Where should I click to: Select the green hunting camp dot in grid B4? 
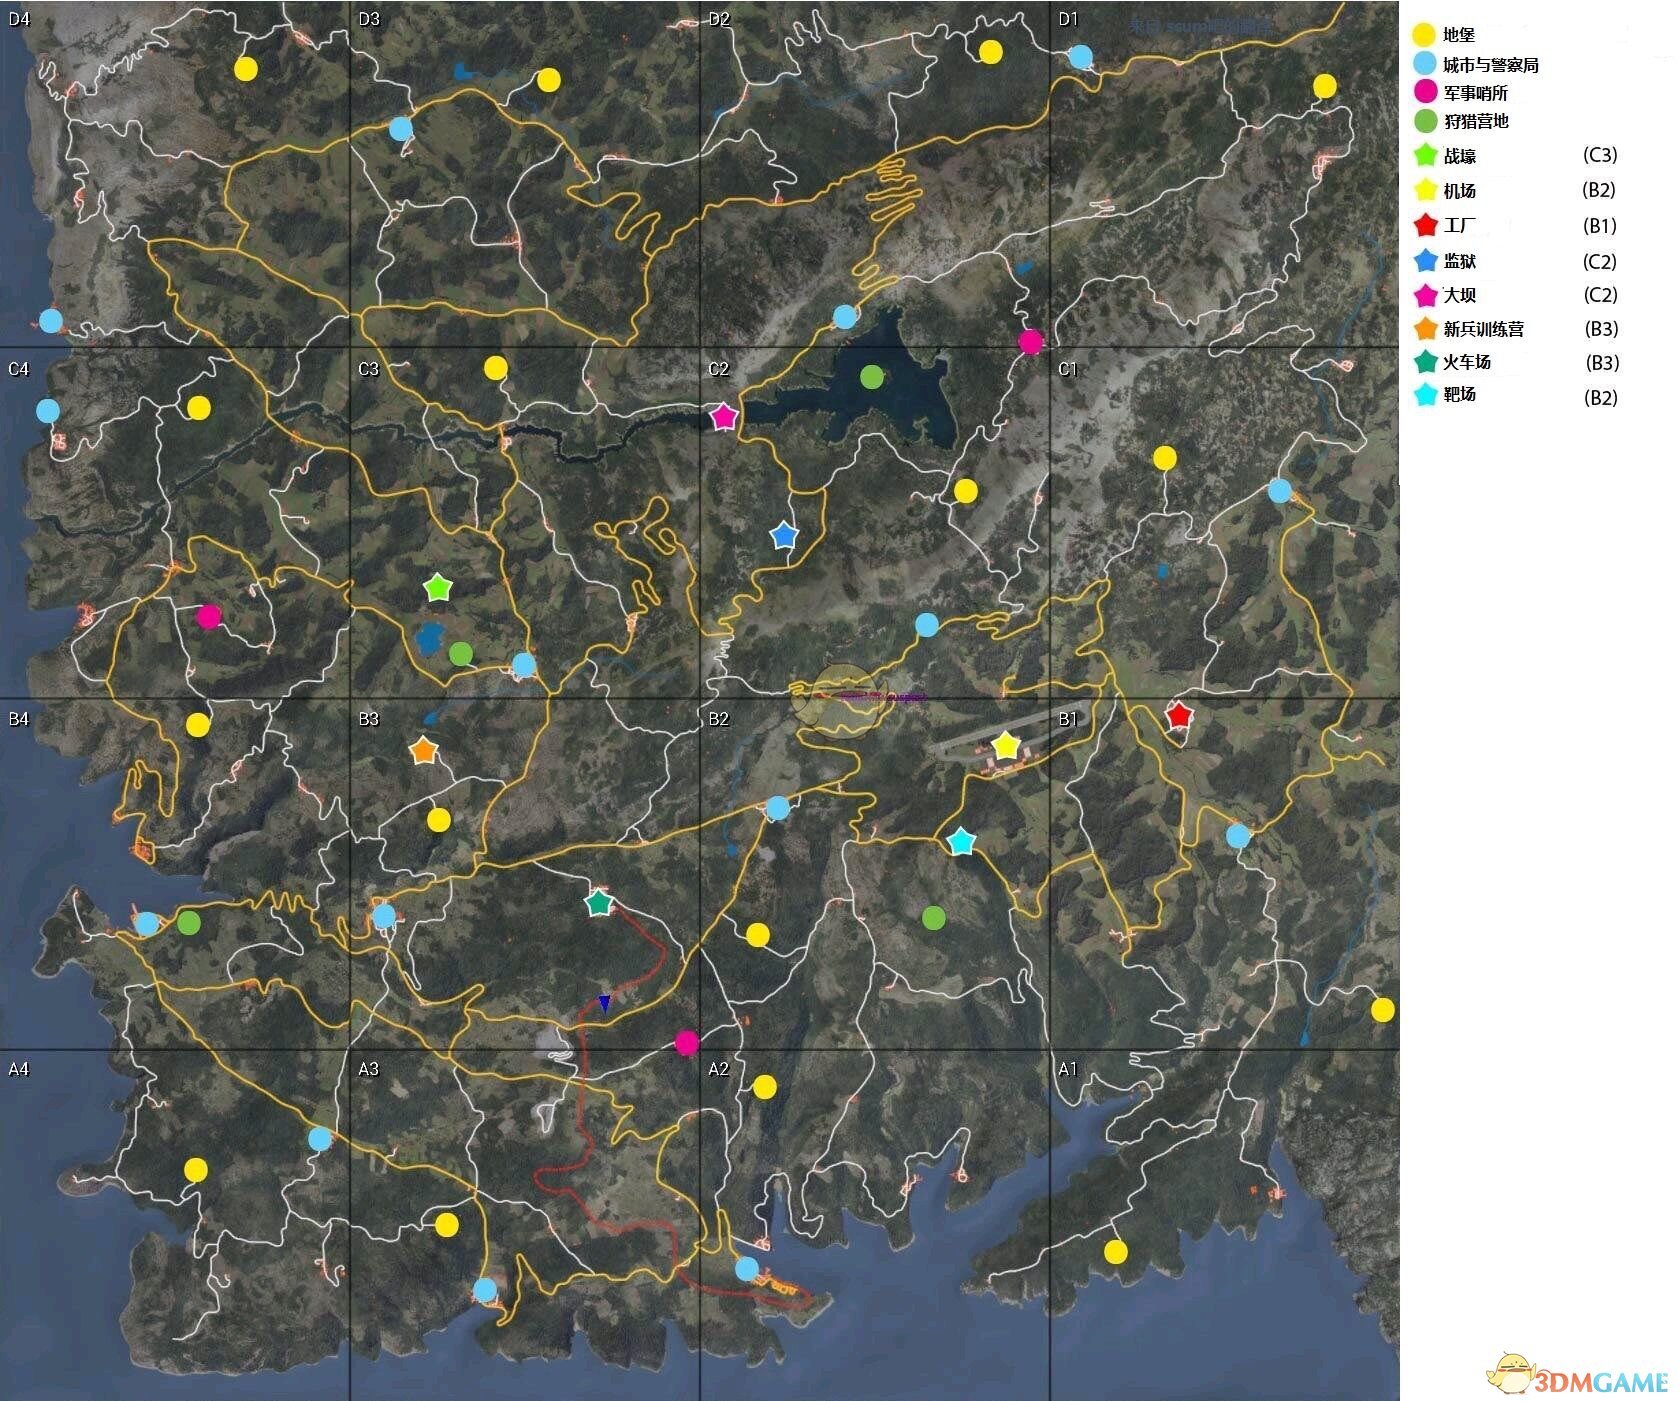tap(189, 923)
